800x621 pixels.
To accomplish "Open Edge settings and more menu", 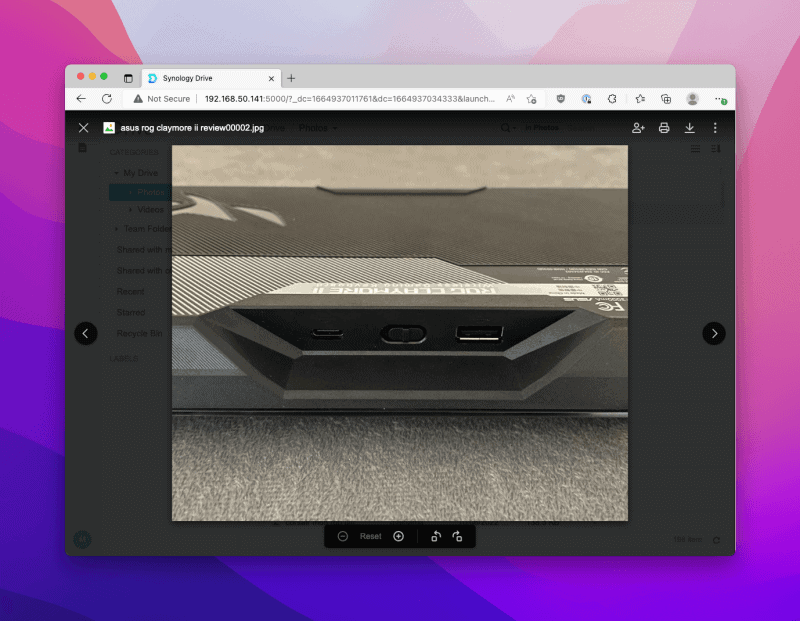I will click(719, 99).
